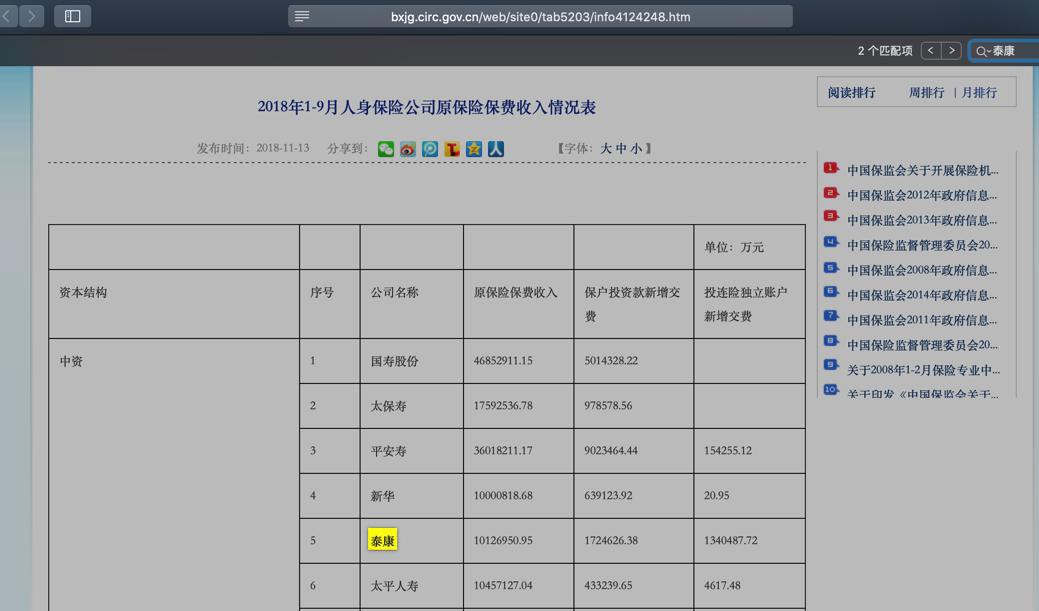Click blue rank 9 badge icon
The width and height of the screenshot is (1039, 611).
(x=831, y=364)
